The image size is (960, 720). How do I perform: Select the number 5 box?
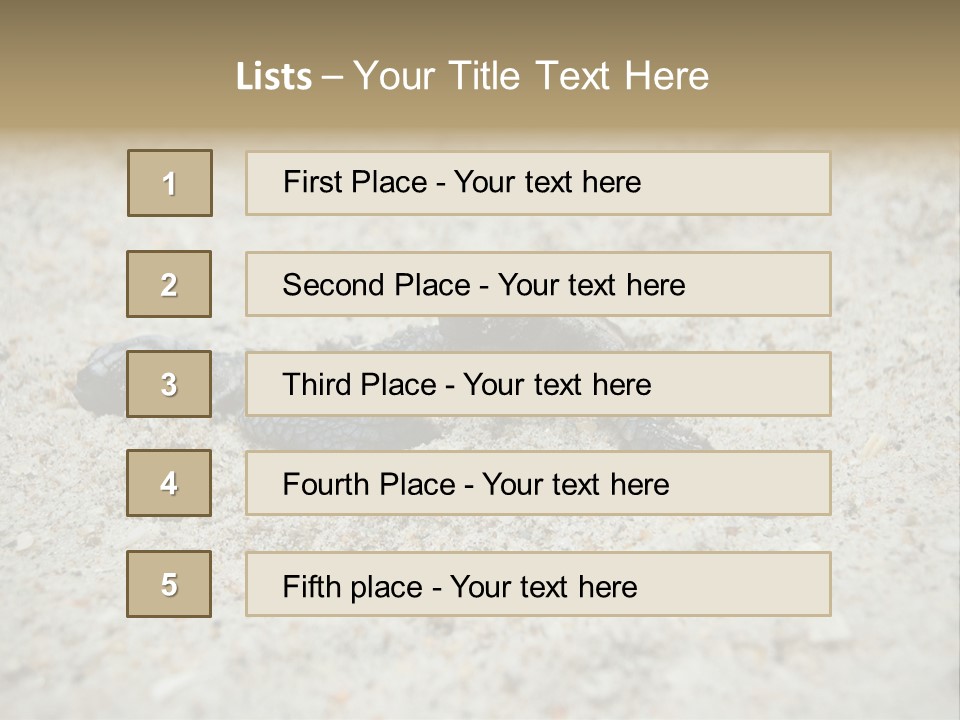coord(169,584)
